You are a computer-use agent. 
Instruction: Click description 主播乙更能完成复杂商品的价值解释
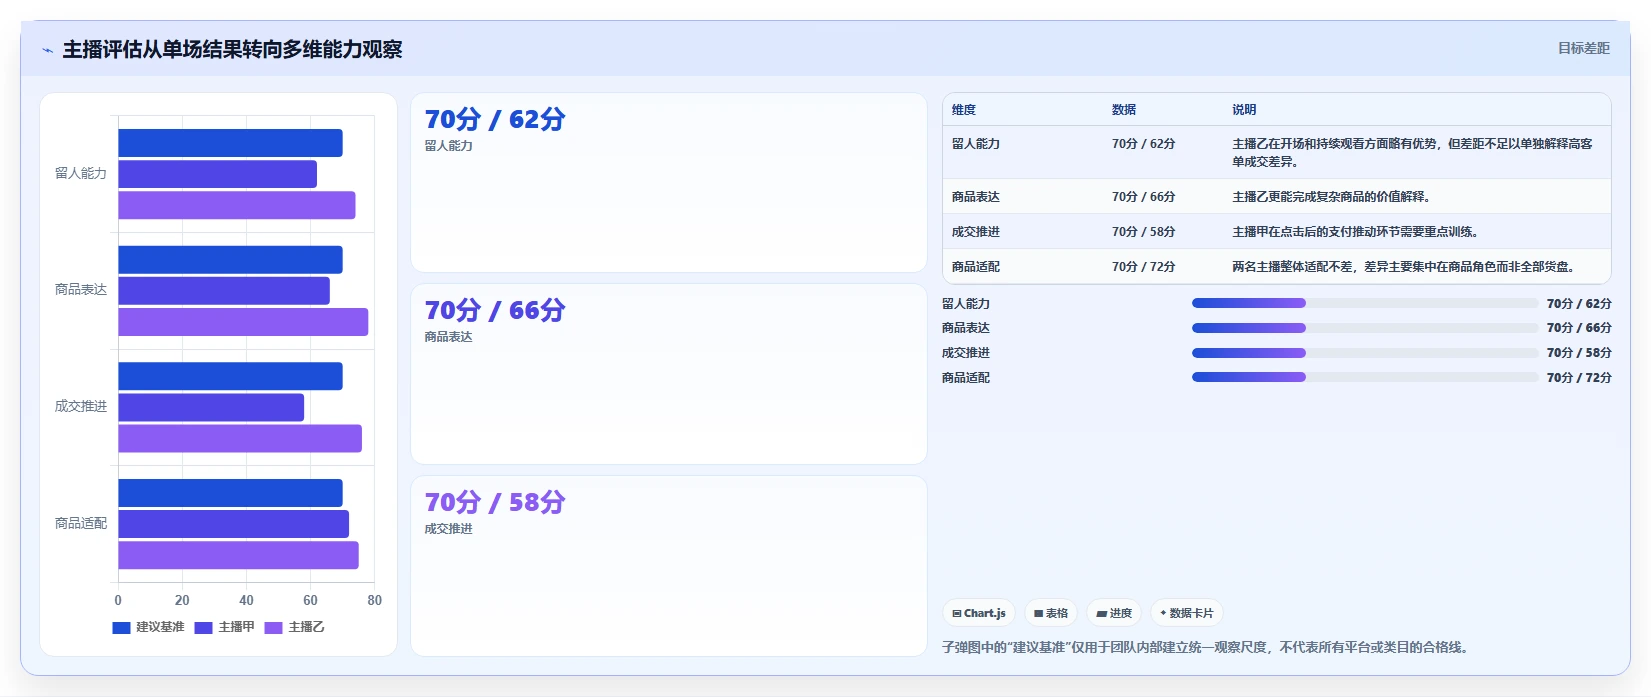click(x=1331, y=197)
